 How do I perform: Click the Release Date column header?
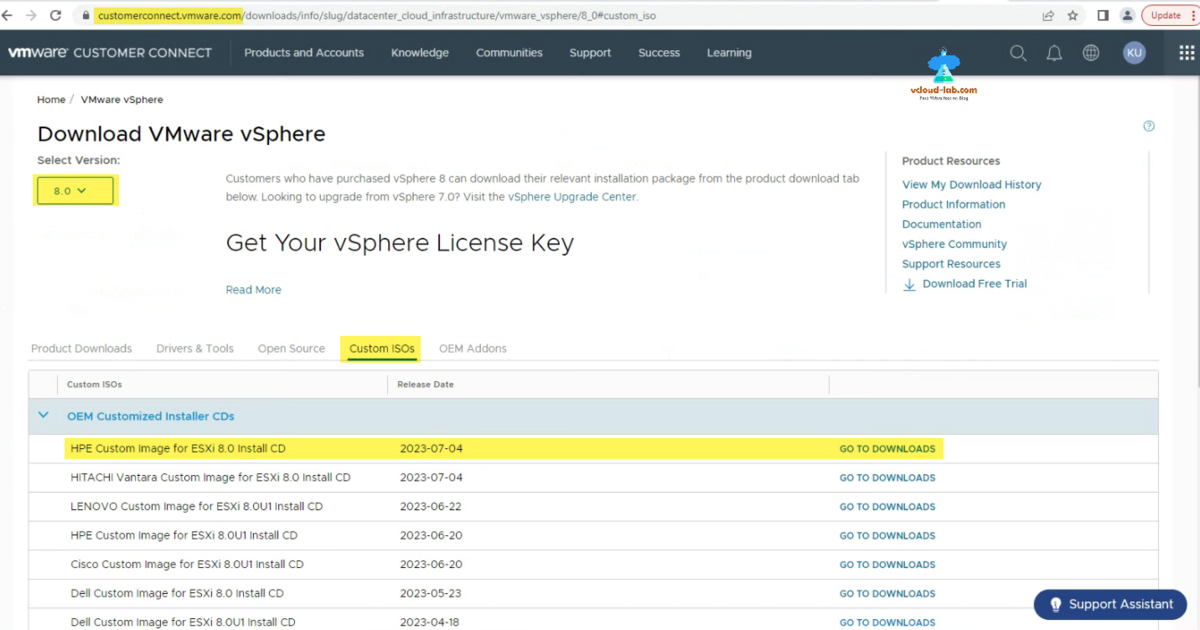pyautogui.click(x=425, y=384)
